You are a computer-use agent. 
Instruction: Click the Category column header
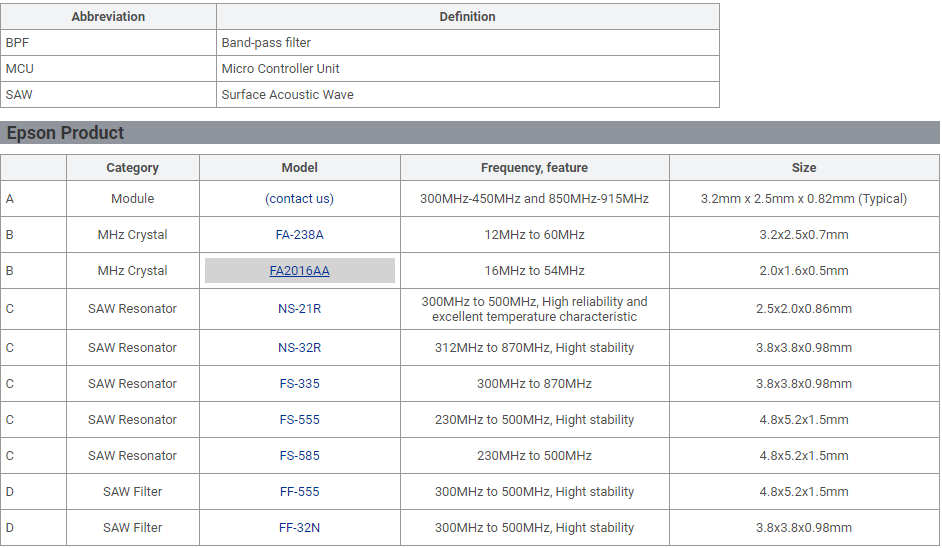[132, 168]
